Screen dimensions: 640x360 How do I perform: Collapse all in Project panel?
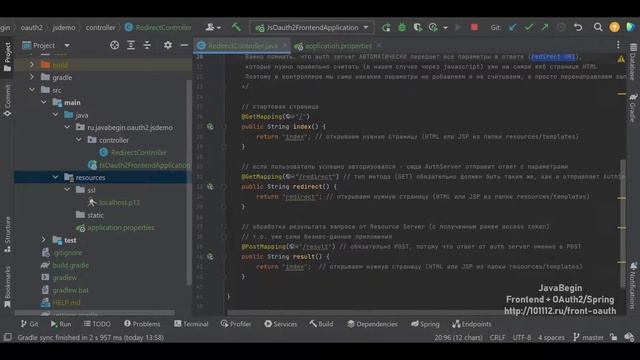pos(147,45)
